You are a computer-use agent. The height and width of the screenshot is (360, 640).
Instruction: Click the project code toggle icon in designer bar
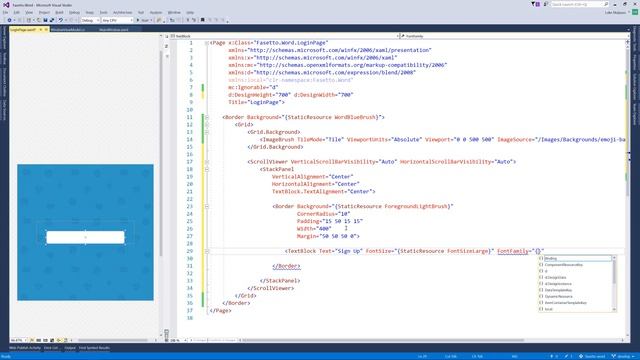point(66,340)
